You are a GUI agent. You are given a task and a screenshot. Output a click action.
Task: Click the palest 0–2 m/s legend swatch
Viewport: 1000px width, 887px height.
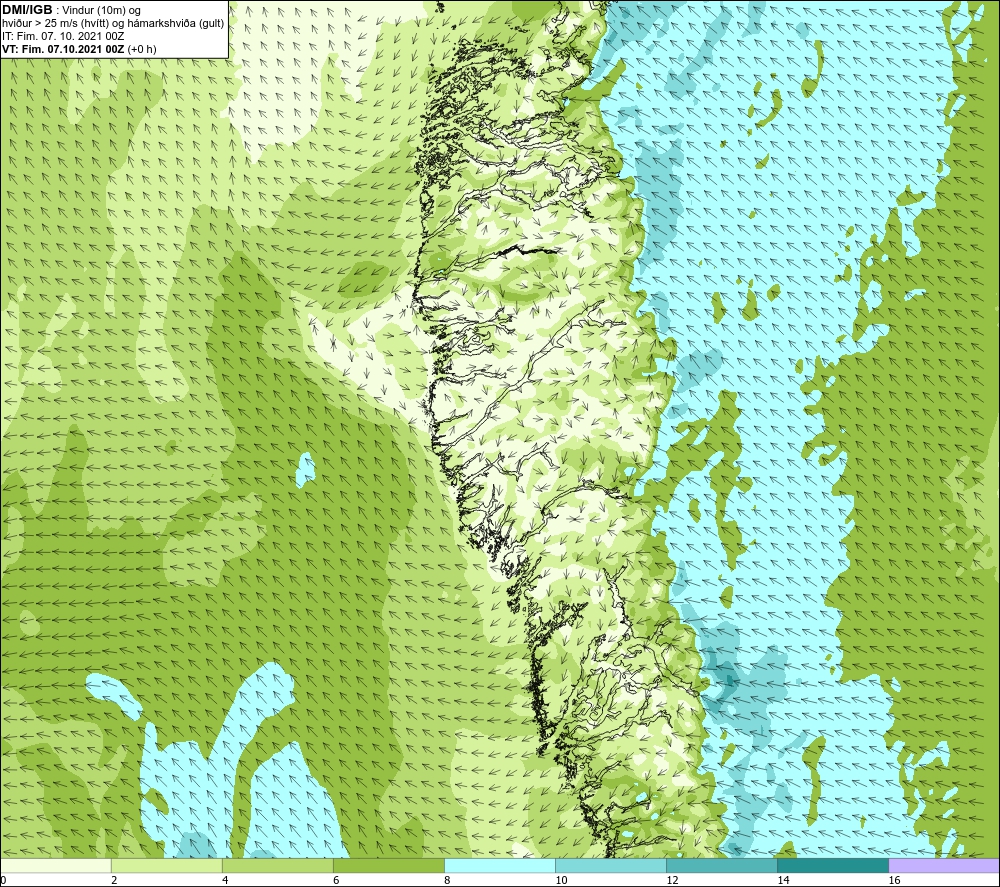pos(55,865)
